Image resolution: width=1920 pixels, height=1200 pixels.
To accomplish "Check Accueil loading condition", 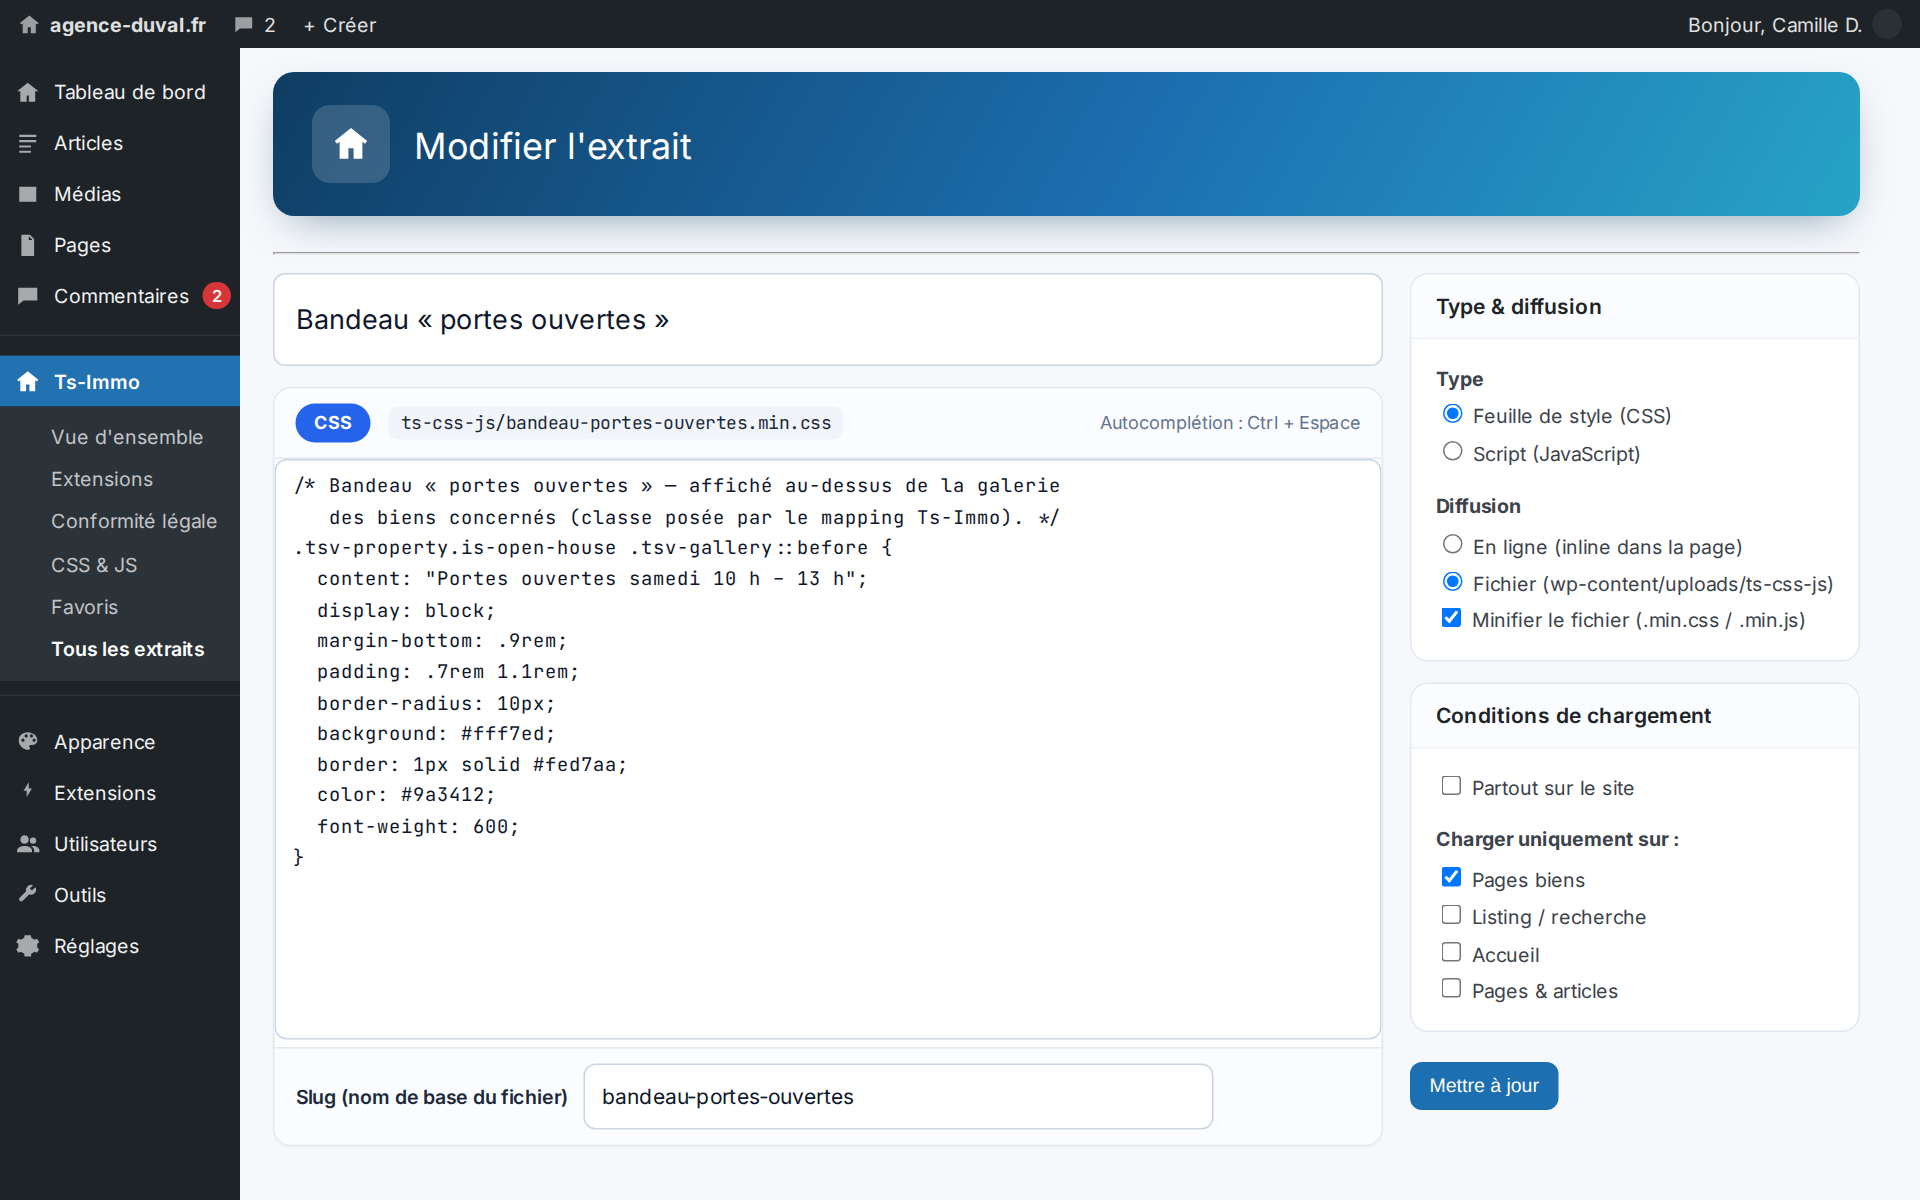I will tap(1452, 953).
